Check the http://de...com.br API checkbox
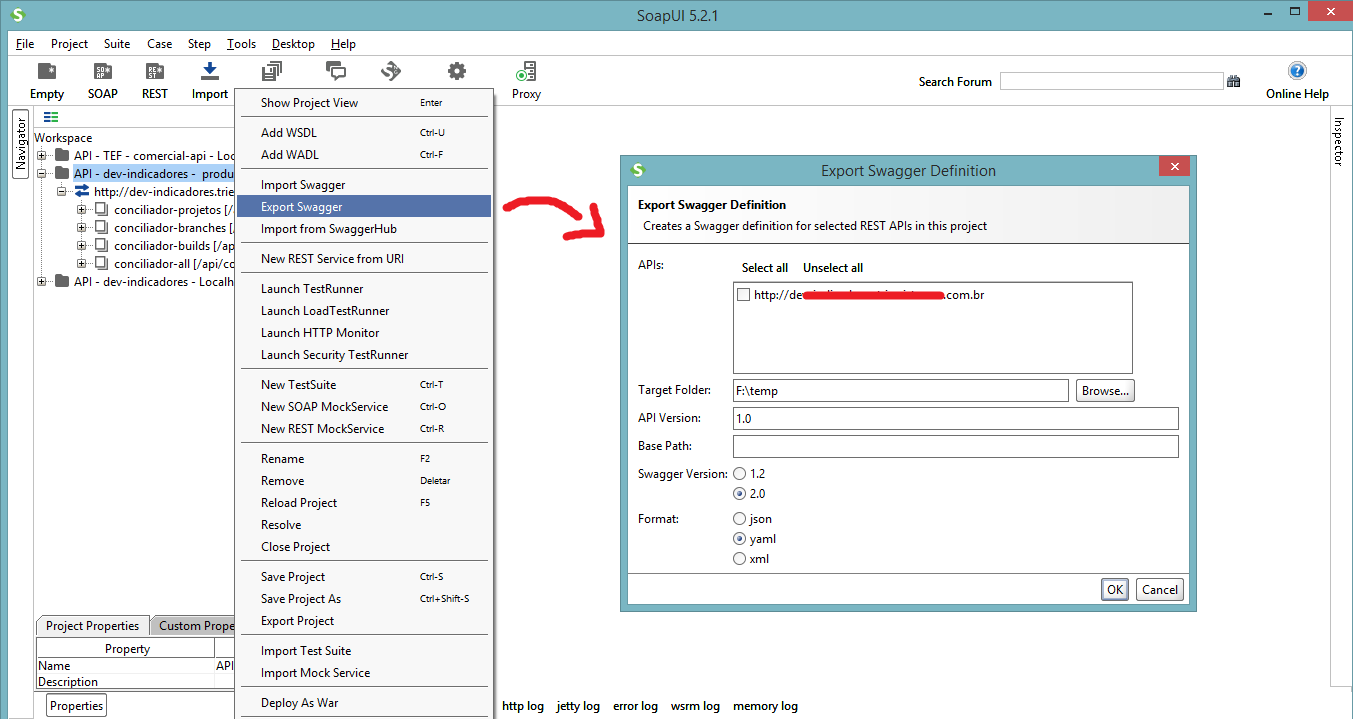Viewport: 1353px width, 719px height. click(743, 295)
